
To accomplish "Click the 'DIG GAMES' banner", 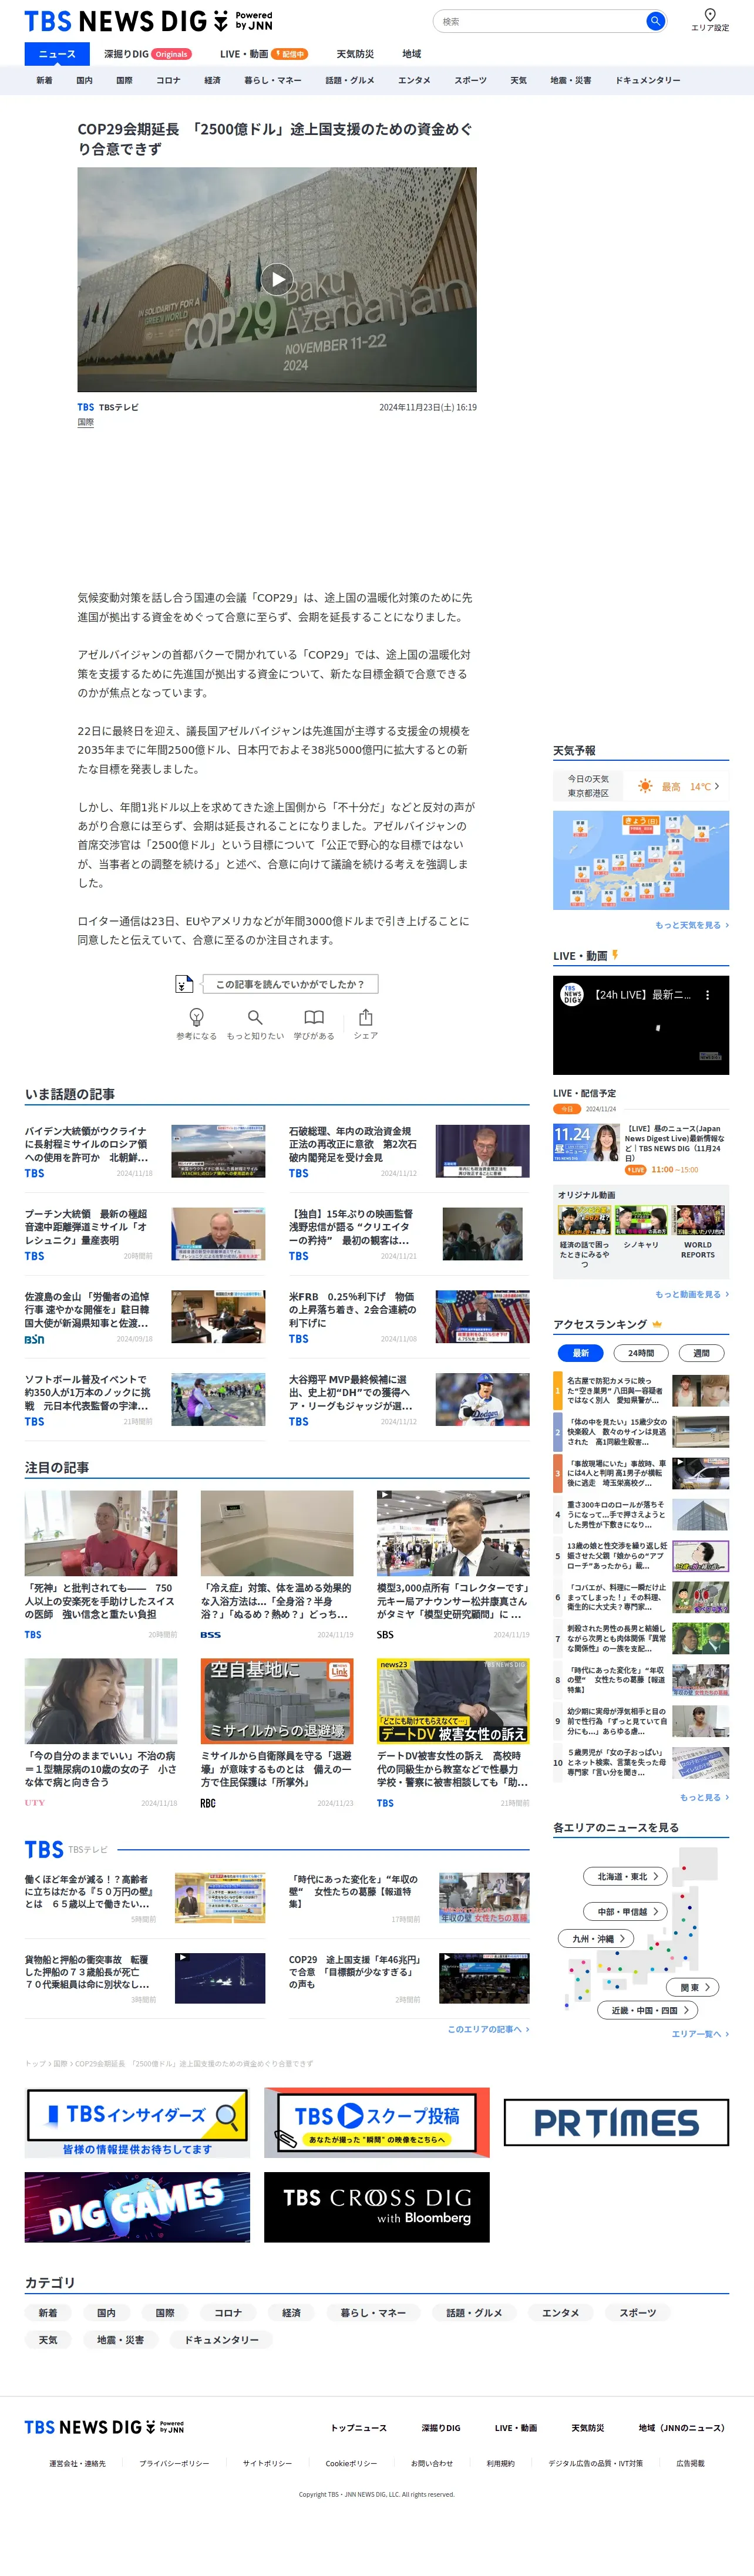I will [137, 2207].
